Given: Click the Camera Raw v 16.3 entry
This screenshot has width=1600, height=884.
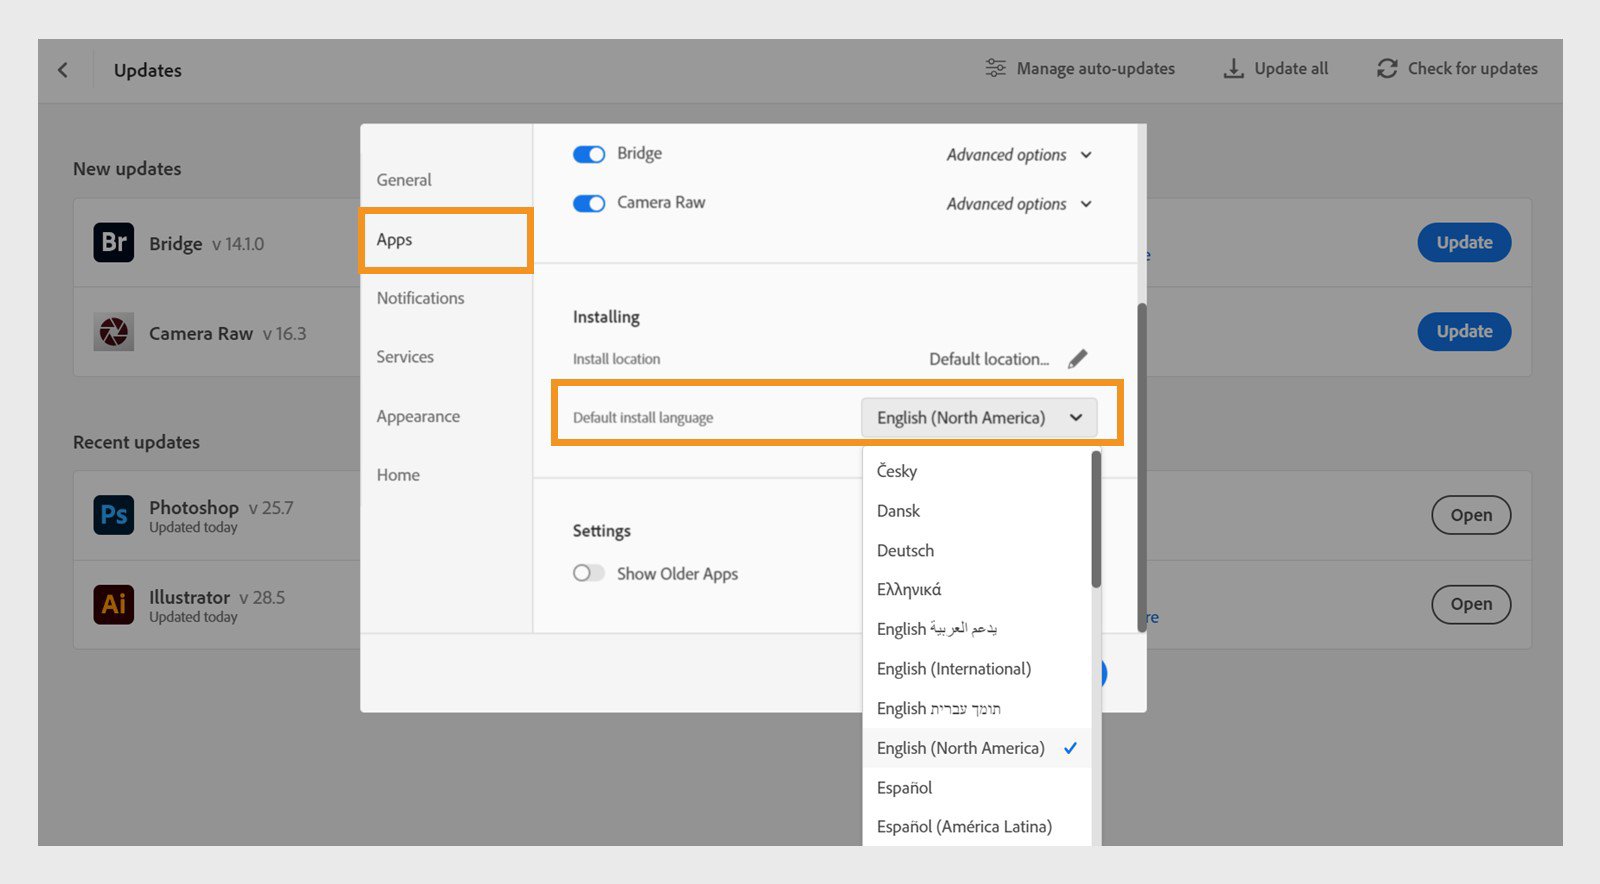Looking at the screenshot, I should tap(227, 333).
